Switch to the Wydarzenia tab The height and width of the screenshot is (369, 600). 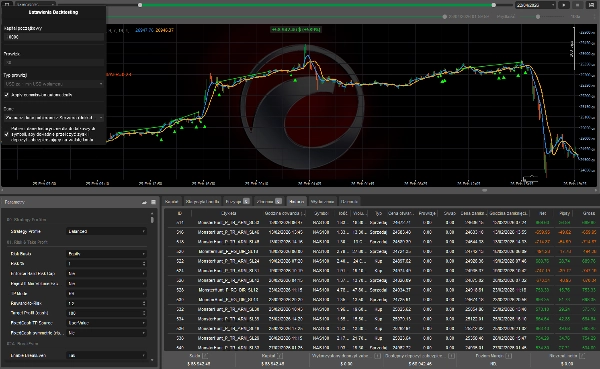point(322,201)
